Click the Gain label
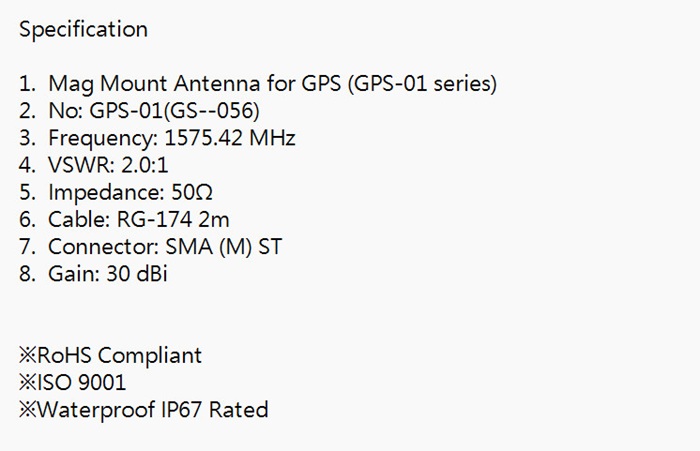 point(72,273)
